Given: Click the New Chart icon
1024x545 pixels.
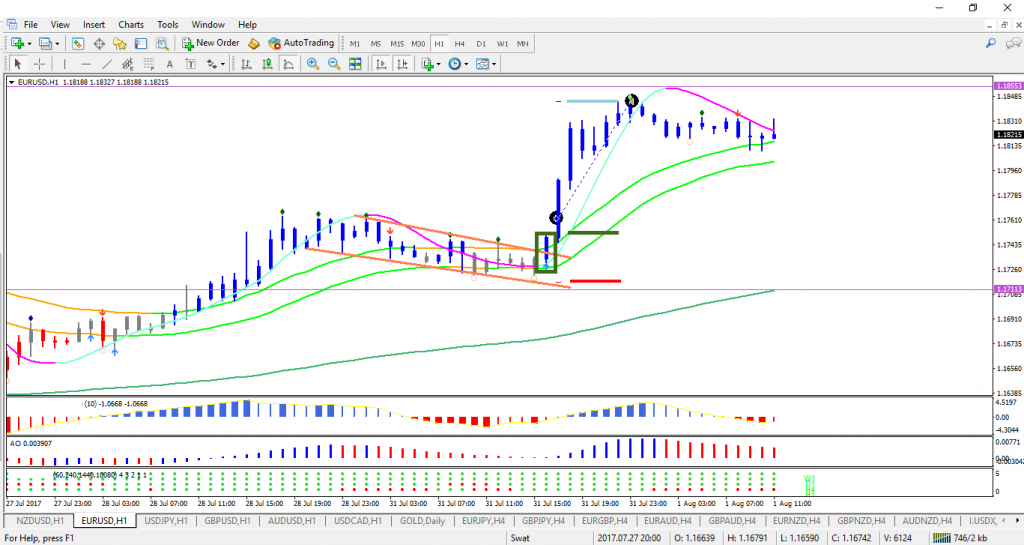Looking at the screenshot, I should tap(17, 44).
